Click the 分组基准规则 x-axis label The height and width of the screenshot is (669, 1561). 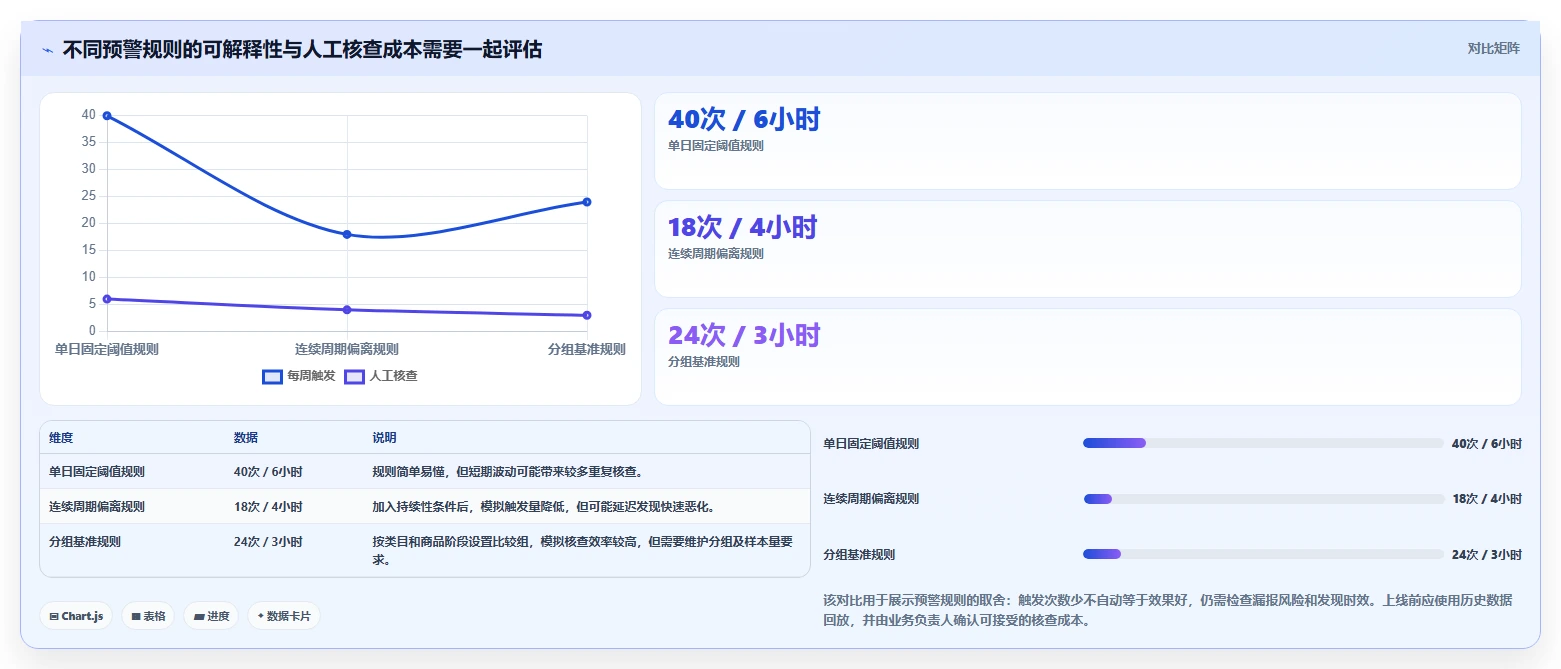pyautogui.click(x=587, y=349)
